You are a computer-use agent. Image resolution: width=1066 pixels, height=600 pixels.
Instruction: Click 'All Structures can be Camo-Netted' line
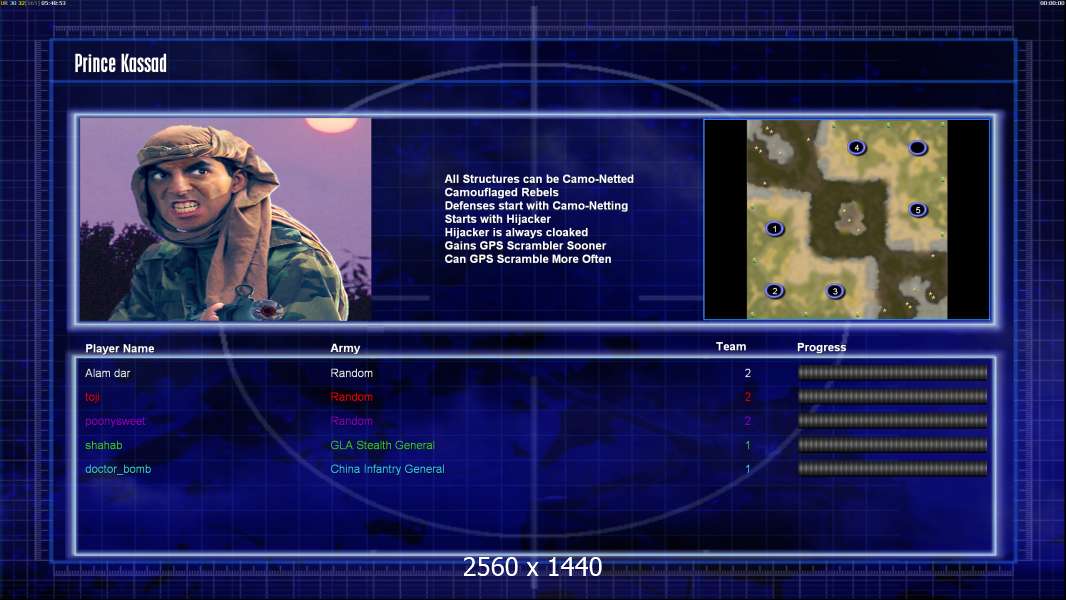[x=539, y=179]
